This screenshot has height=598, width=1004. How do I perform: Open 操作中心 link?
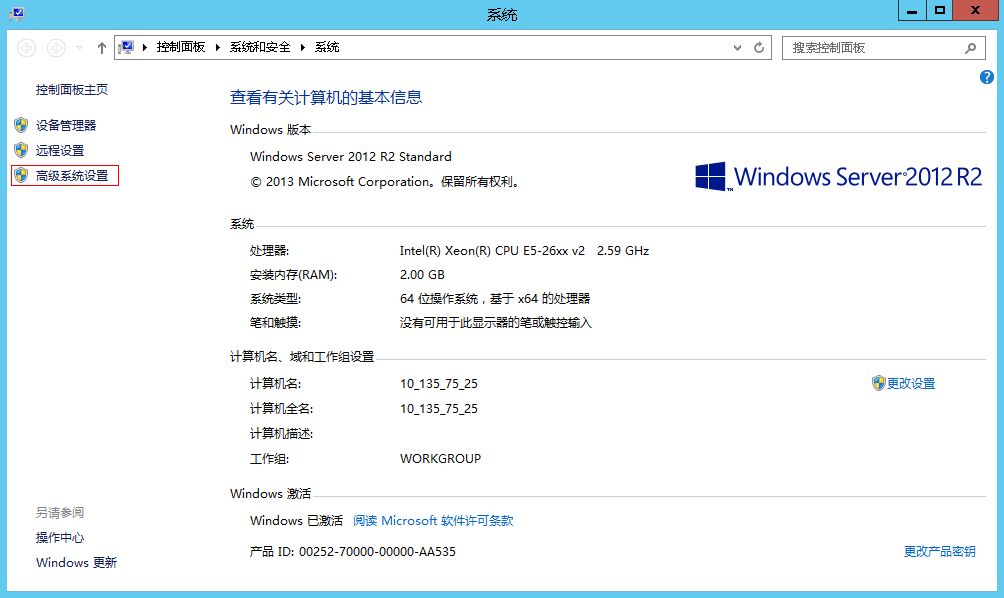coord(60,538)
